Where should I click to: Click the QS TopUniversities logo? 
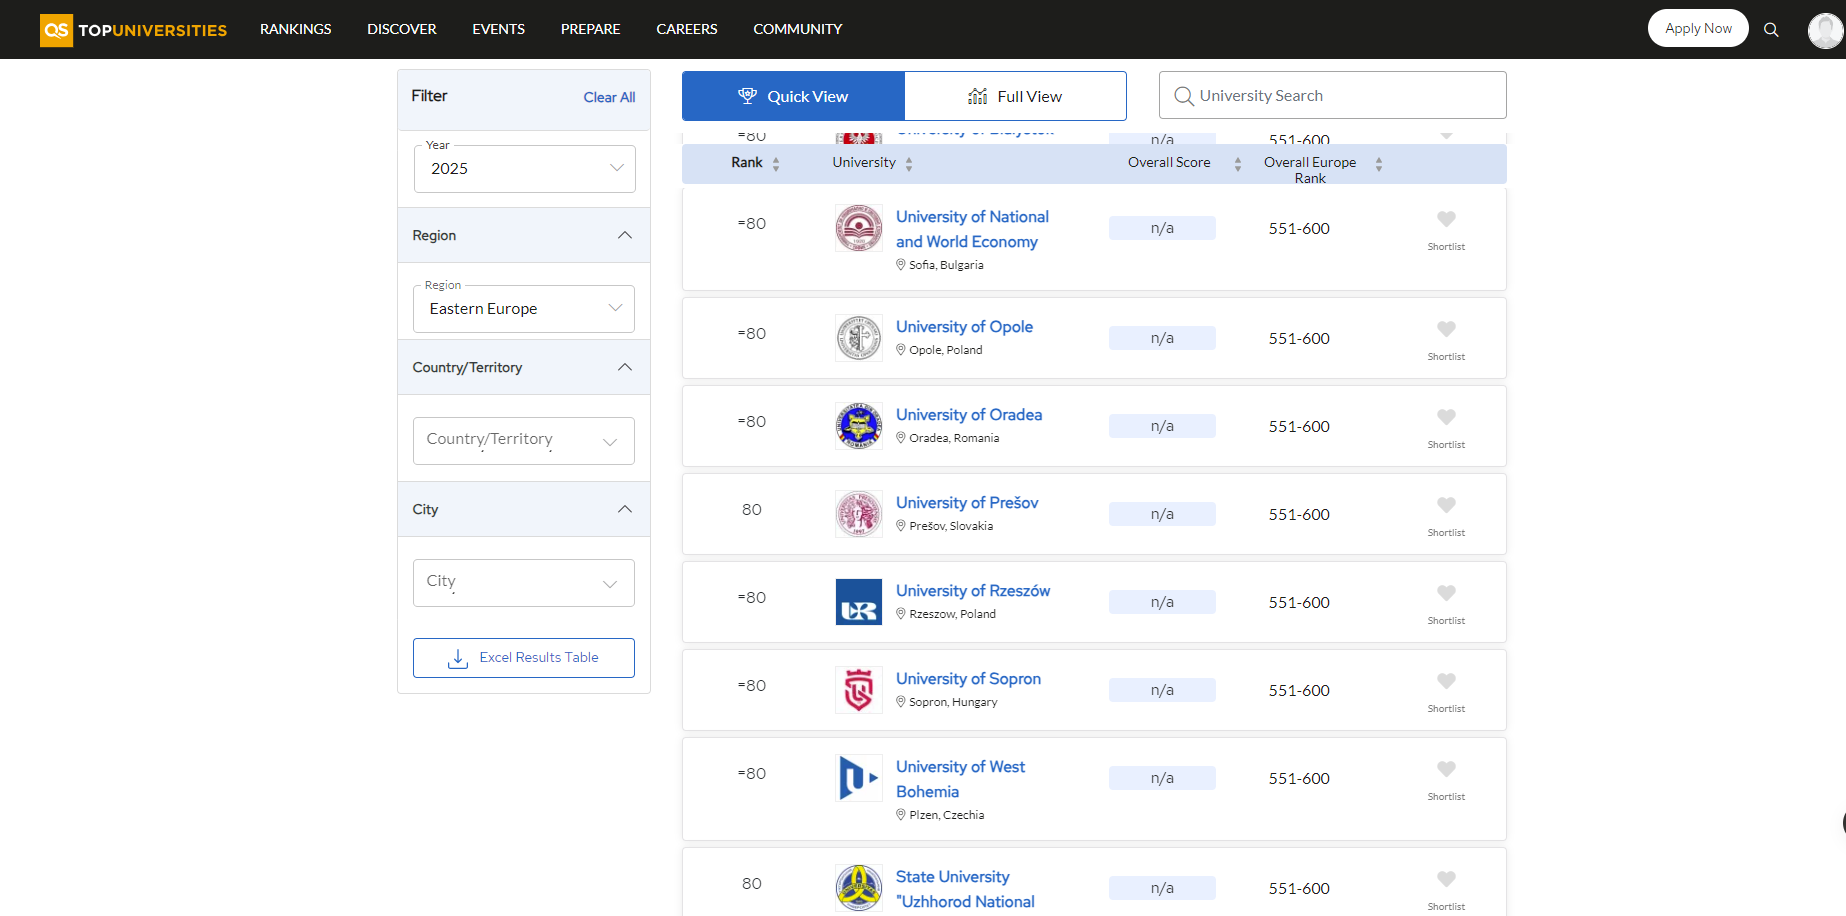coord(133,29)
